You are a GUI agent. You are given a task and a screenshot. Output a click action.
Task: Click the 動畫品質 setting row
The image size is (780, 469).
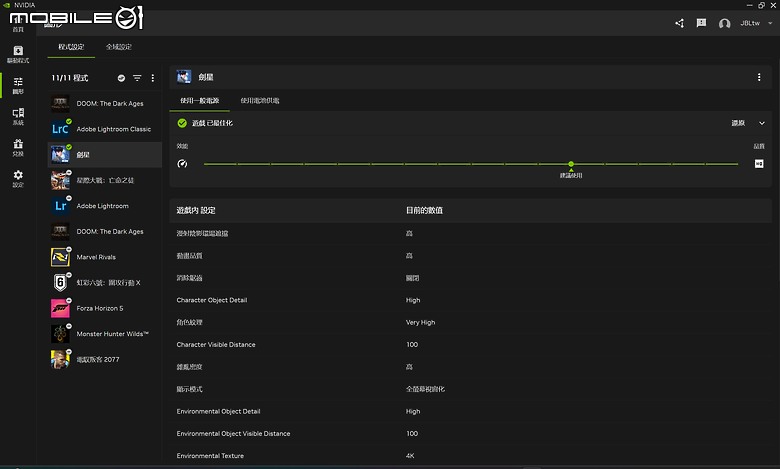(x=470, y=256)
